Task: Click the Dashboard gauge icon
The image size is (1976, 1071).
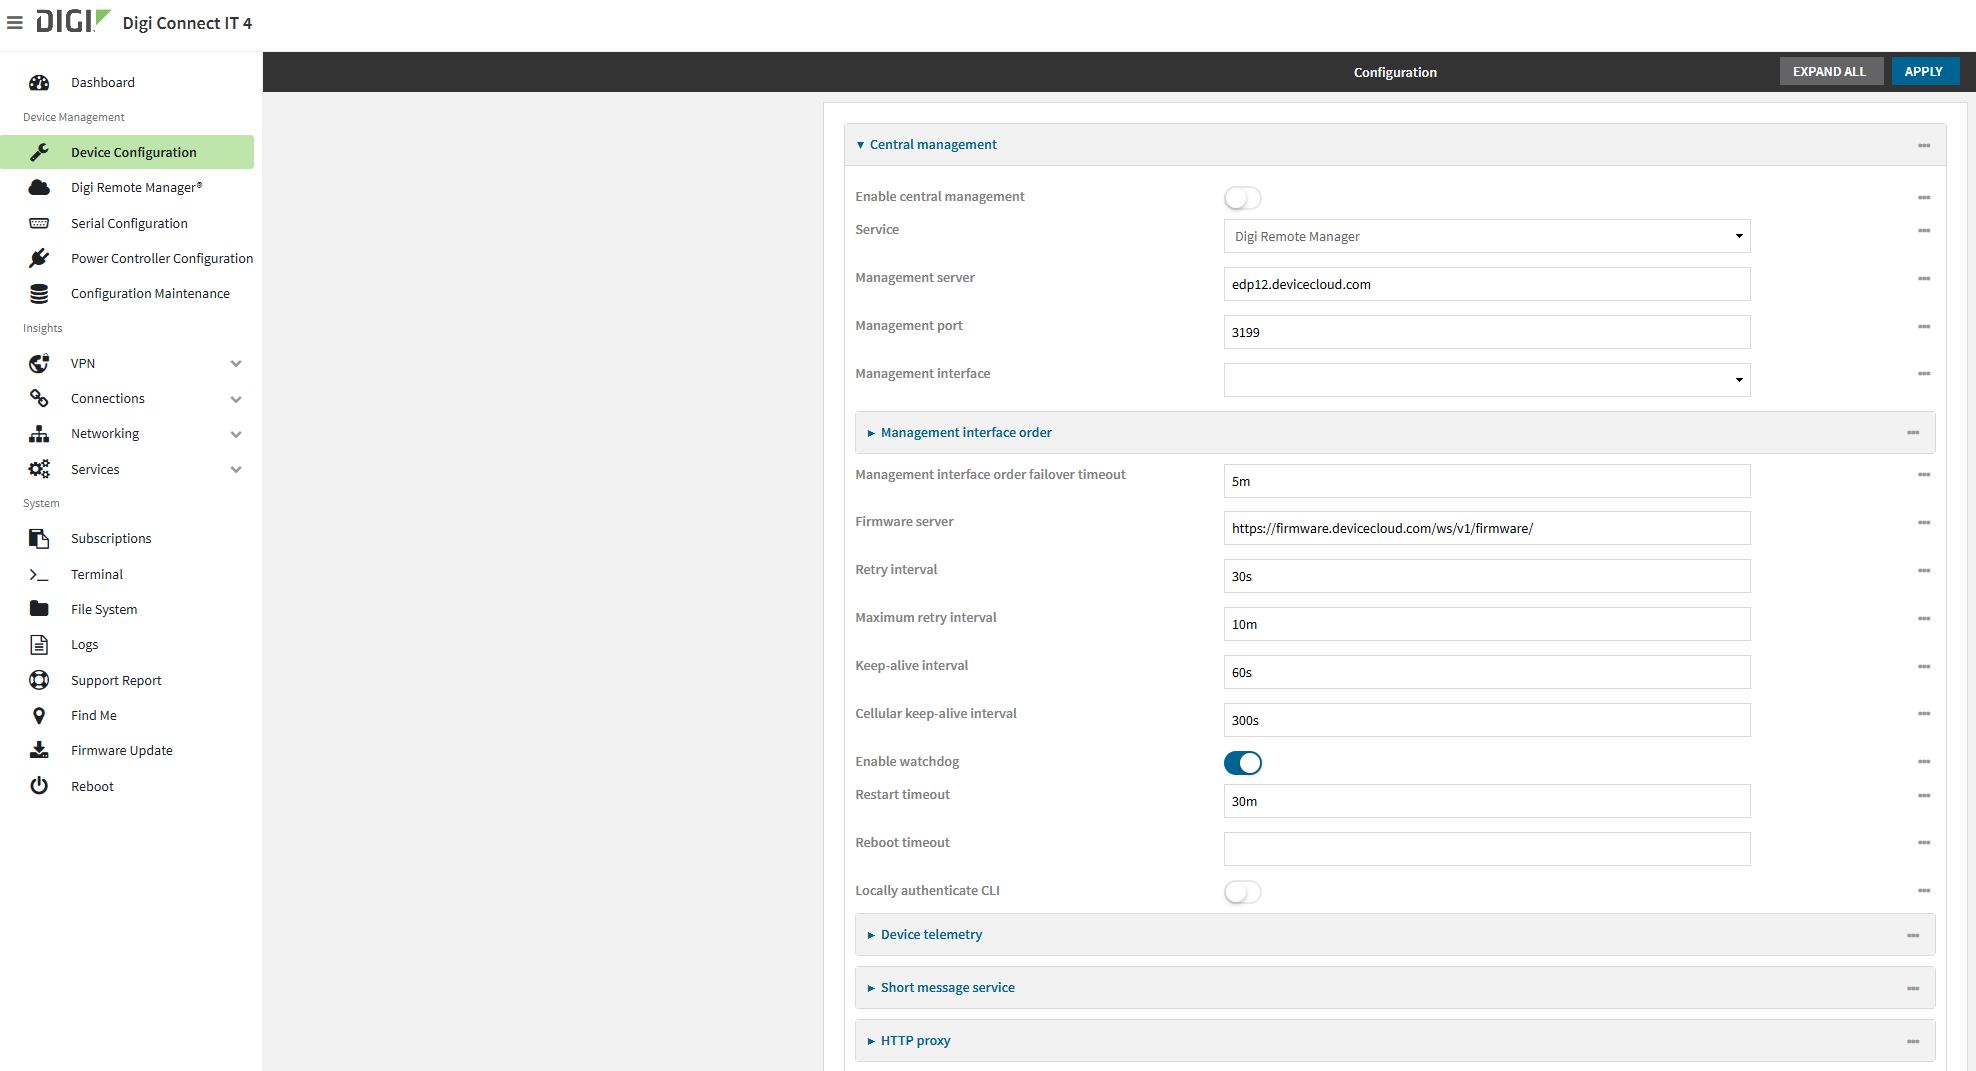Action: tap(39, 82)
